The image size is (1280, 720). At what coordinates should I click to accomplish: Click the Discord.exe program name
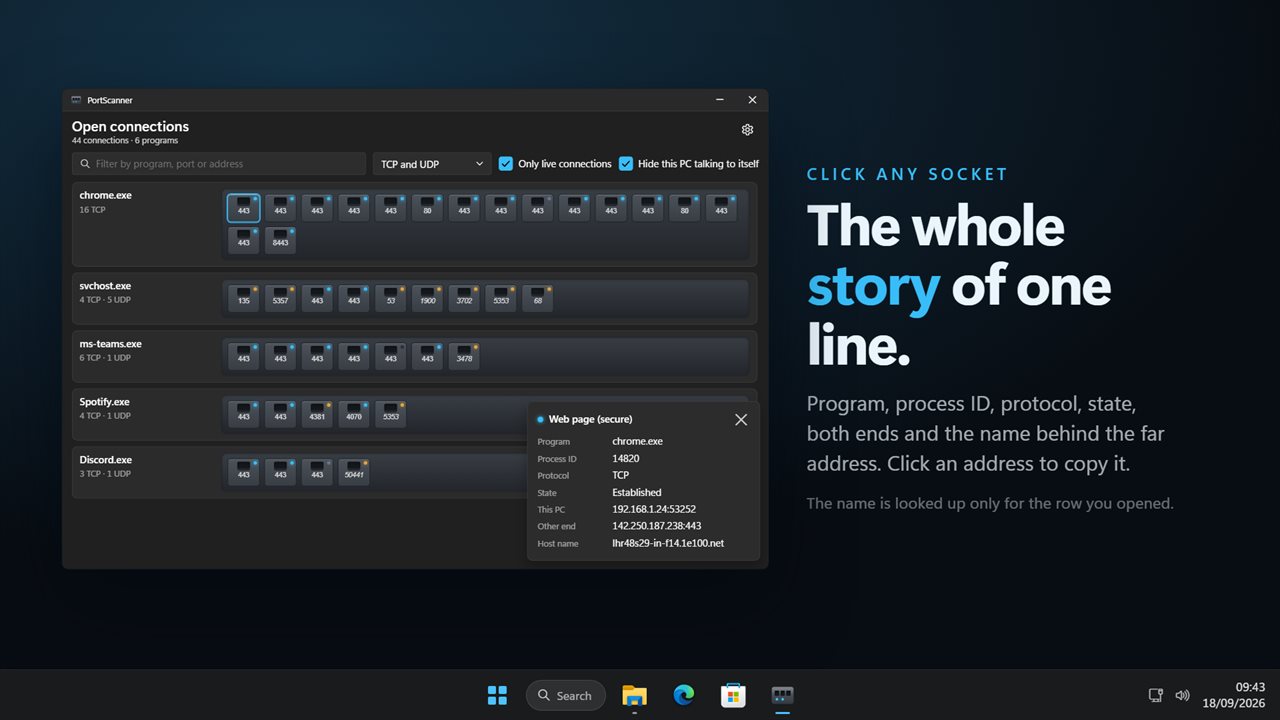[x=106, y=460]
